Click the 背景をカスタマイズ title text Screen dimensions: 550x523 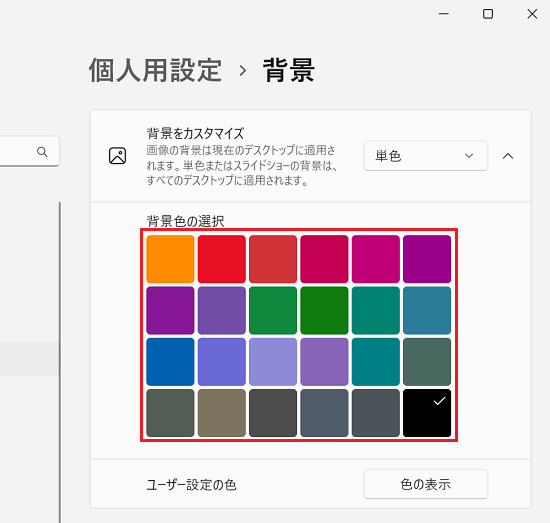tap(195, 134)
